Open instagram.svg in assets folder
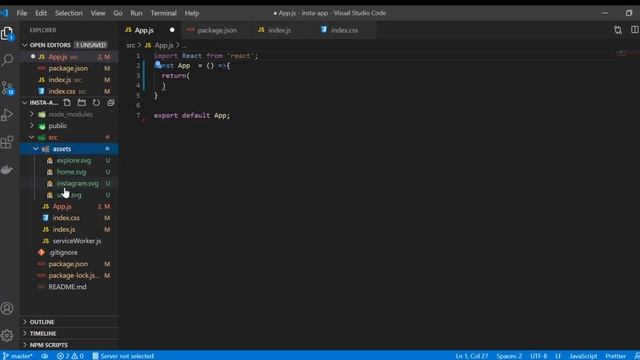 69,183
